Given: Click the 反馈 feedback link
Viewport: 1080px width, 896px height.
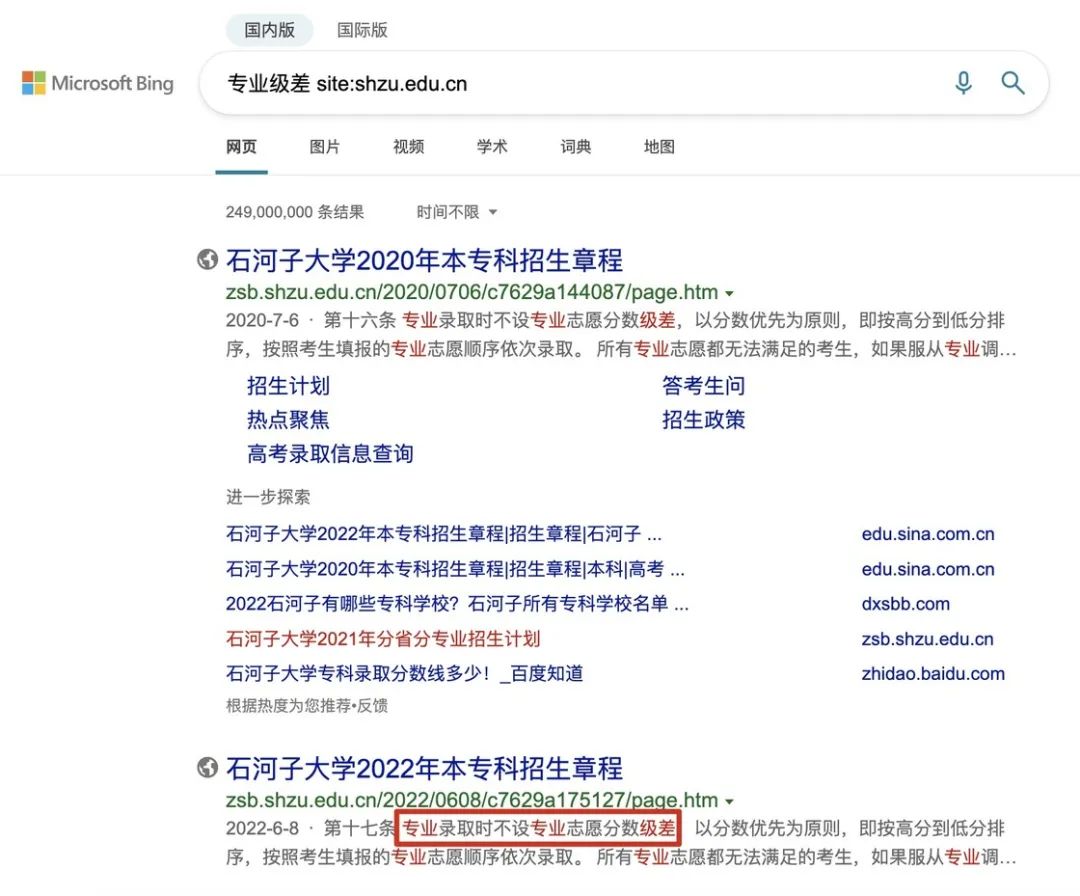Looking at the screenshot, I should tap(372, 705).
